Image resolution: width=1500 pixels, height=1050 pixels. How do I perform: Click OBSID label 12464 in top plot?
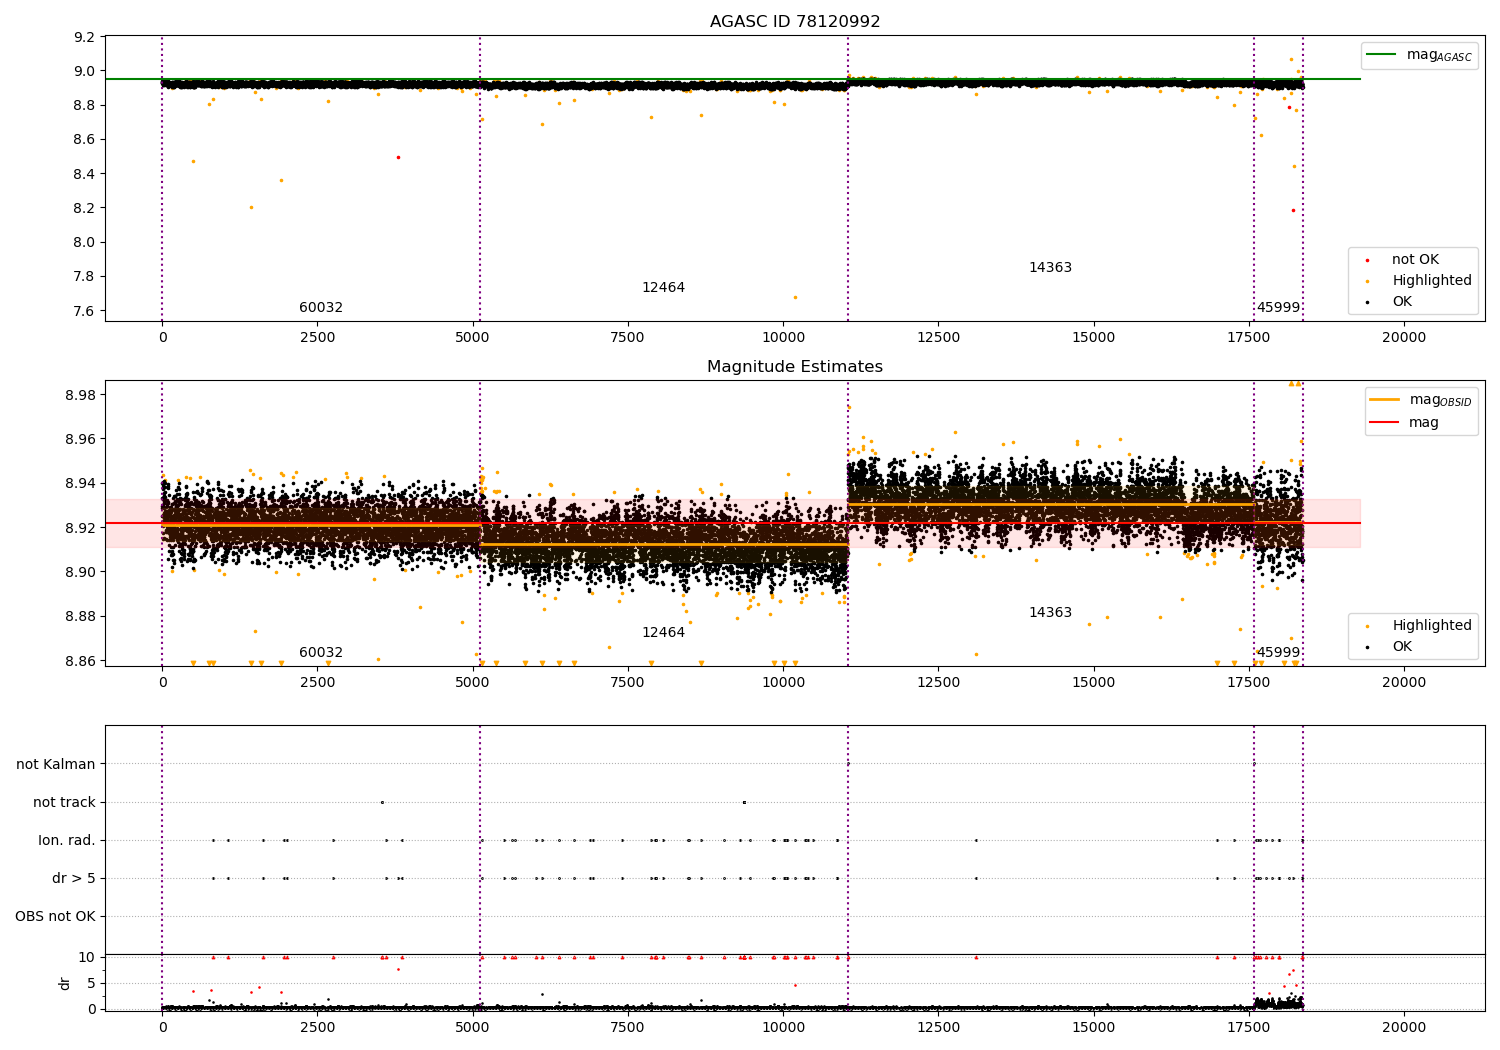663,288
